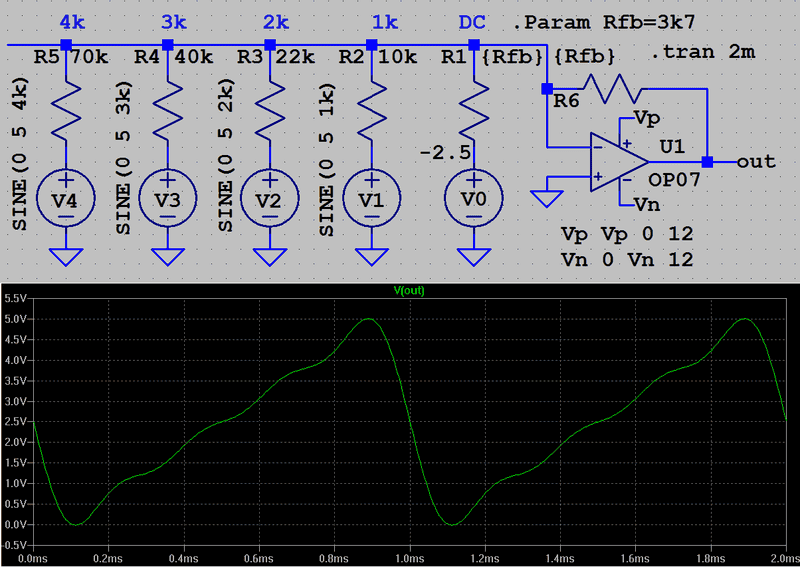Click the '2k' net label
800x567 pixels.
276,22
